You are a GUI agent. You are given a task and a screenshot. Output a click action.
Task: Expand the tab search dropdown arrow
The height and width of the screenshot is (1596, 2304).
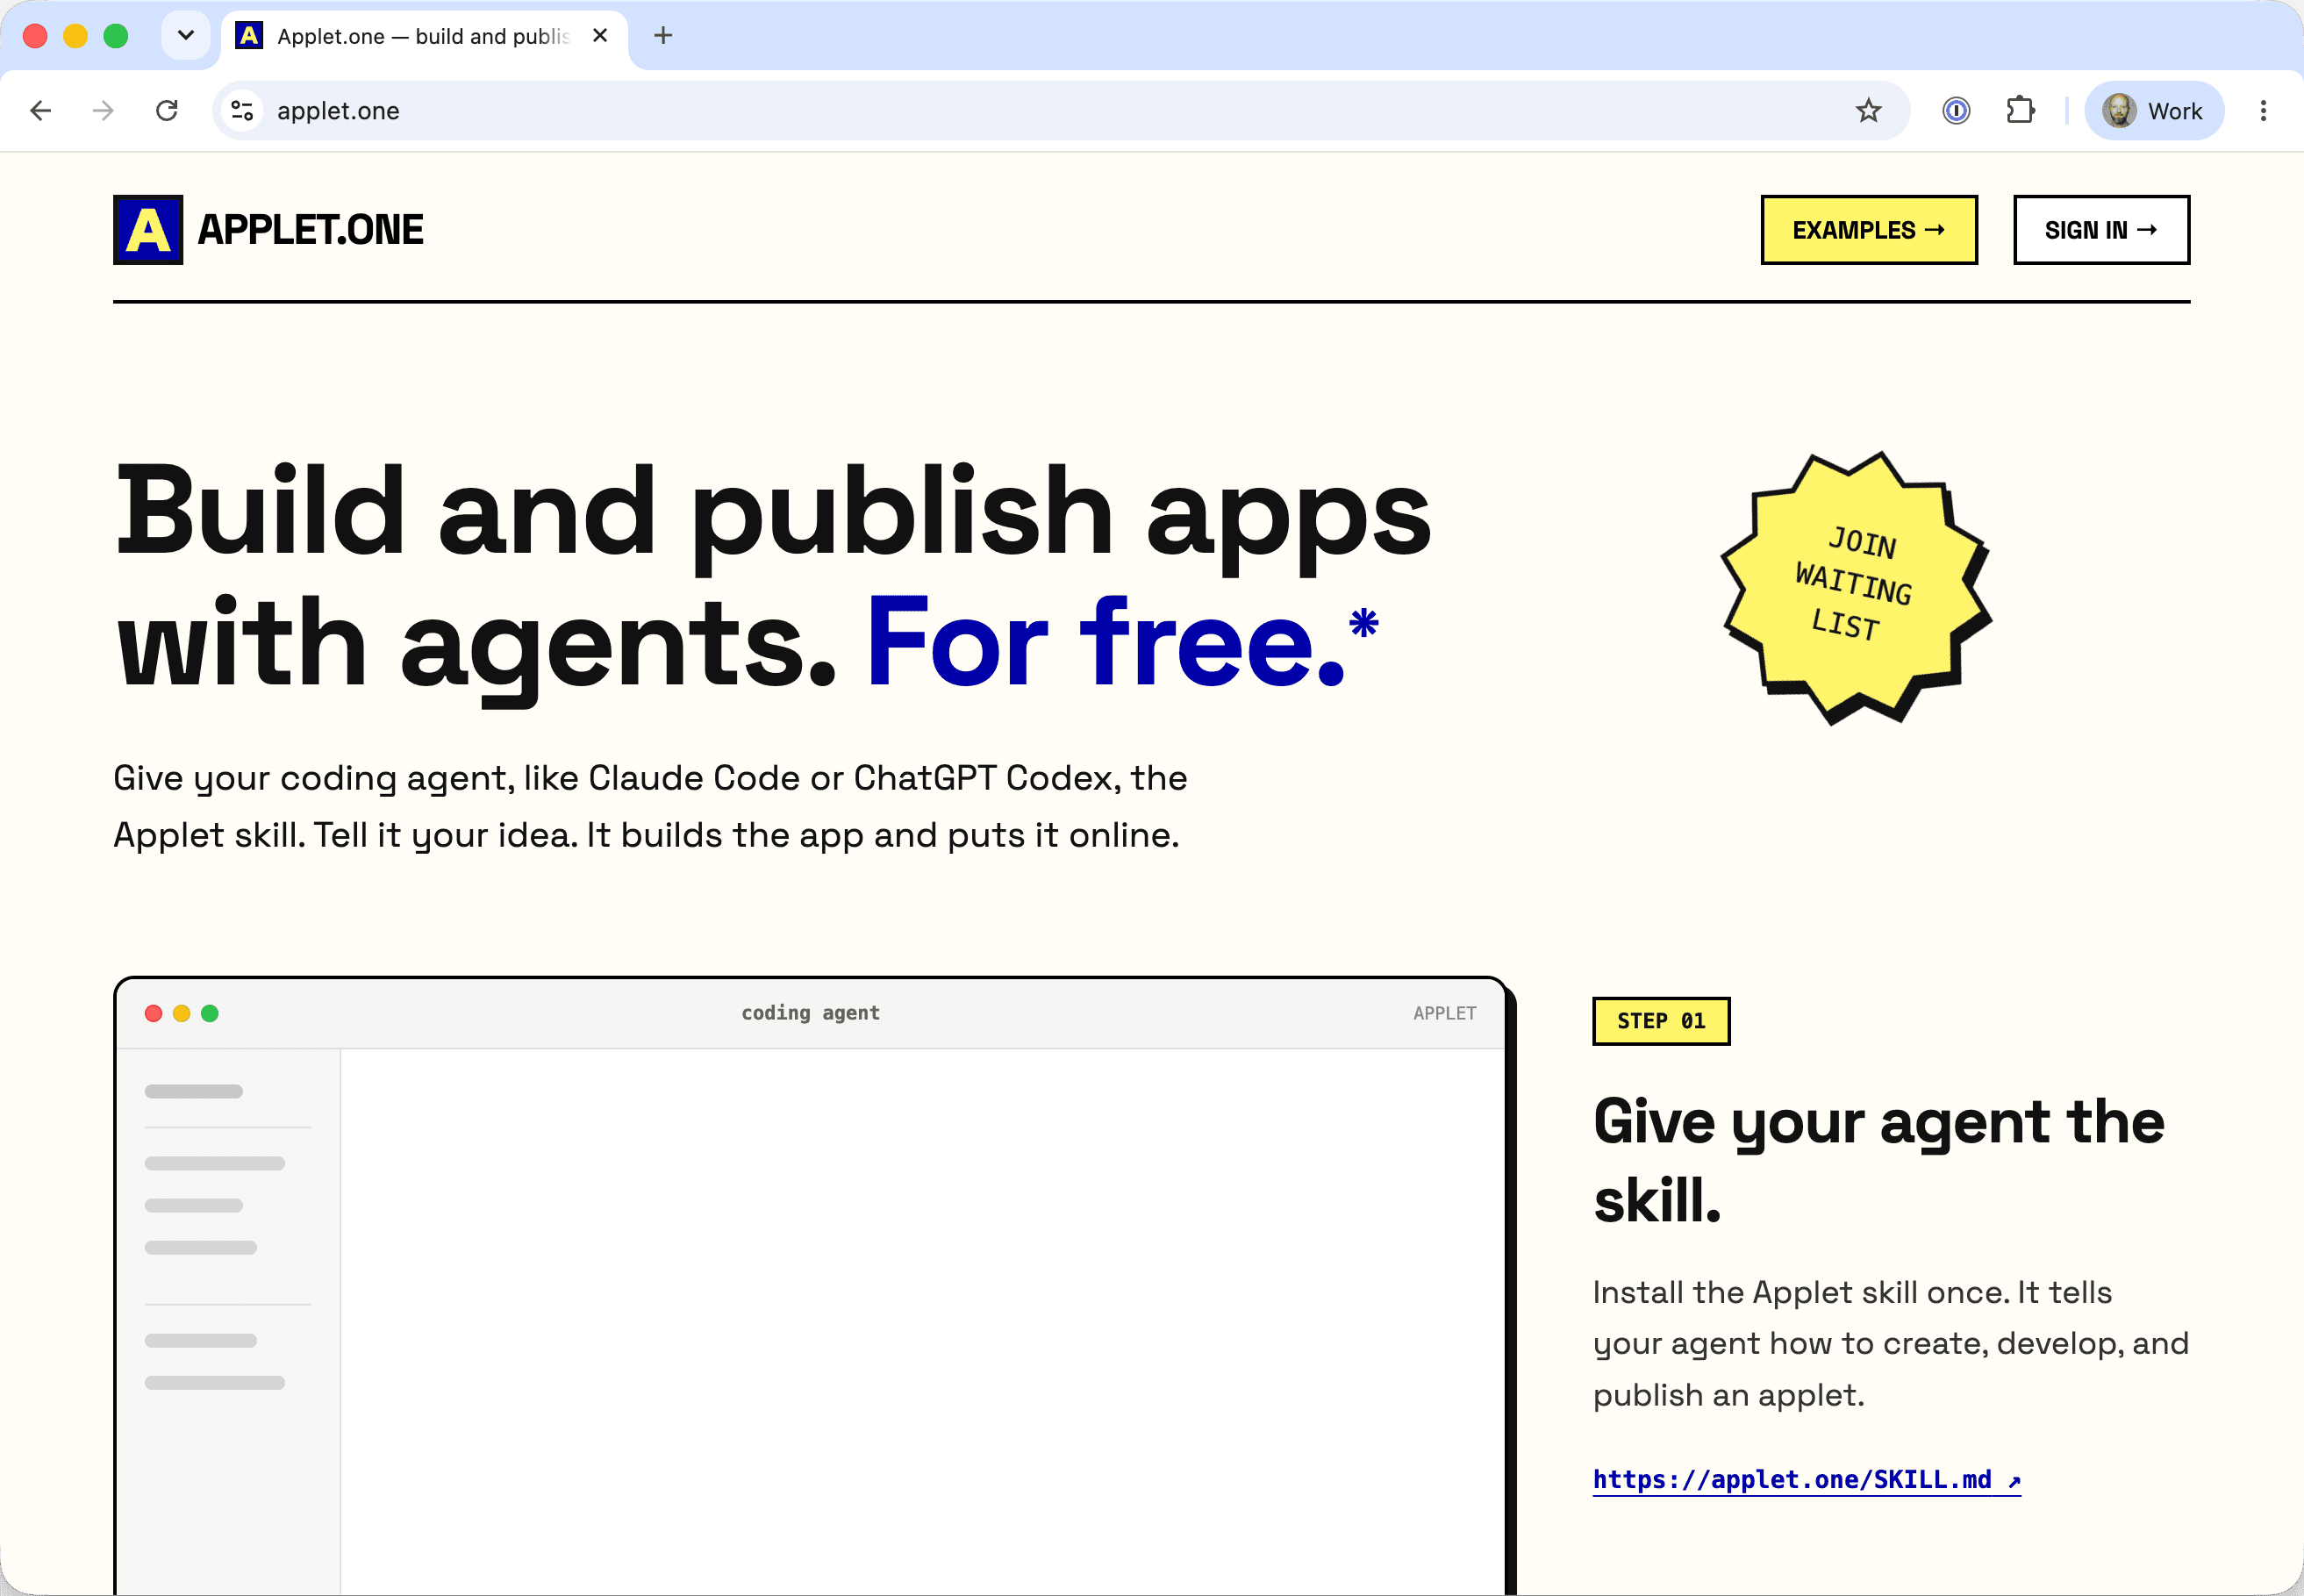pos(186,36)
